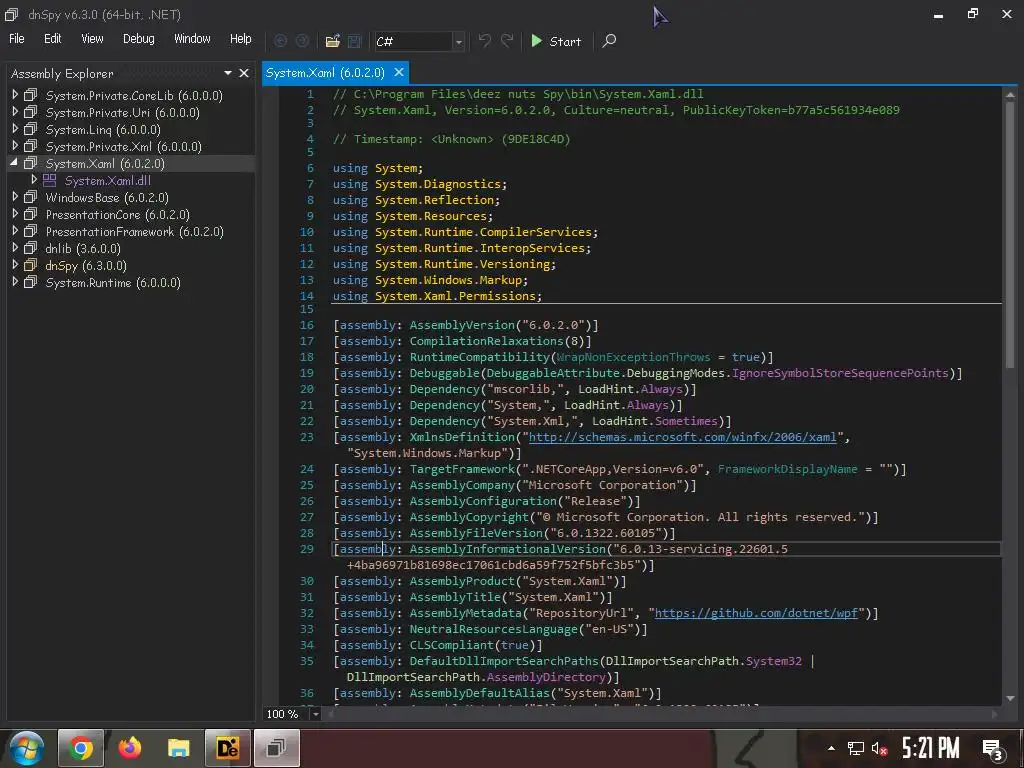This screenshot has width=1024, height=768.
Task: Click the muted volume tray icon
Action: click(879, 748)
